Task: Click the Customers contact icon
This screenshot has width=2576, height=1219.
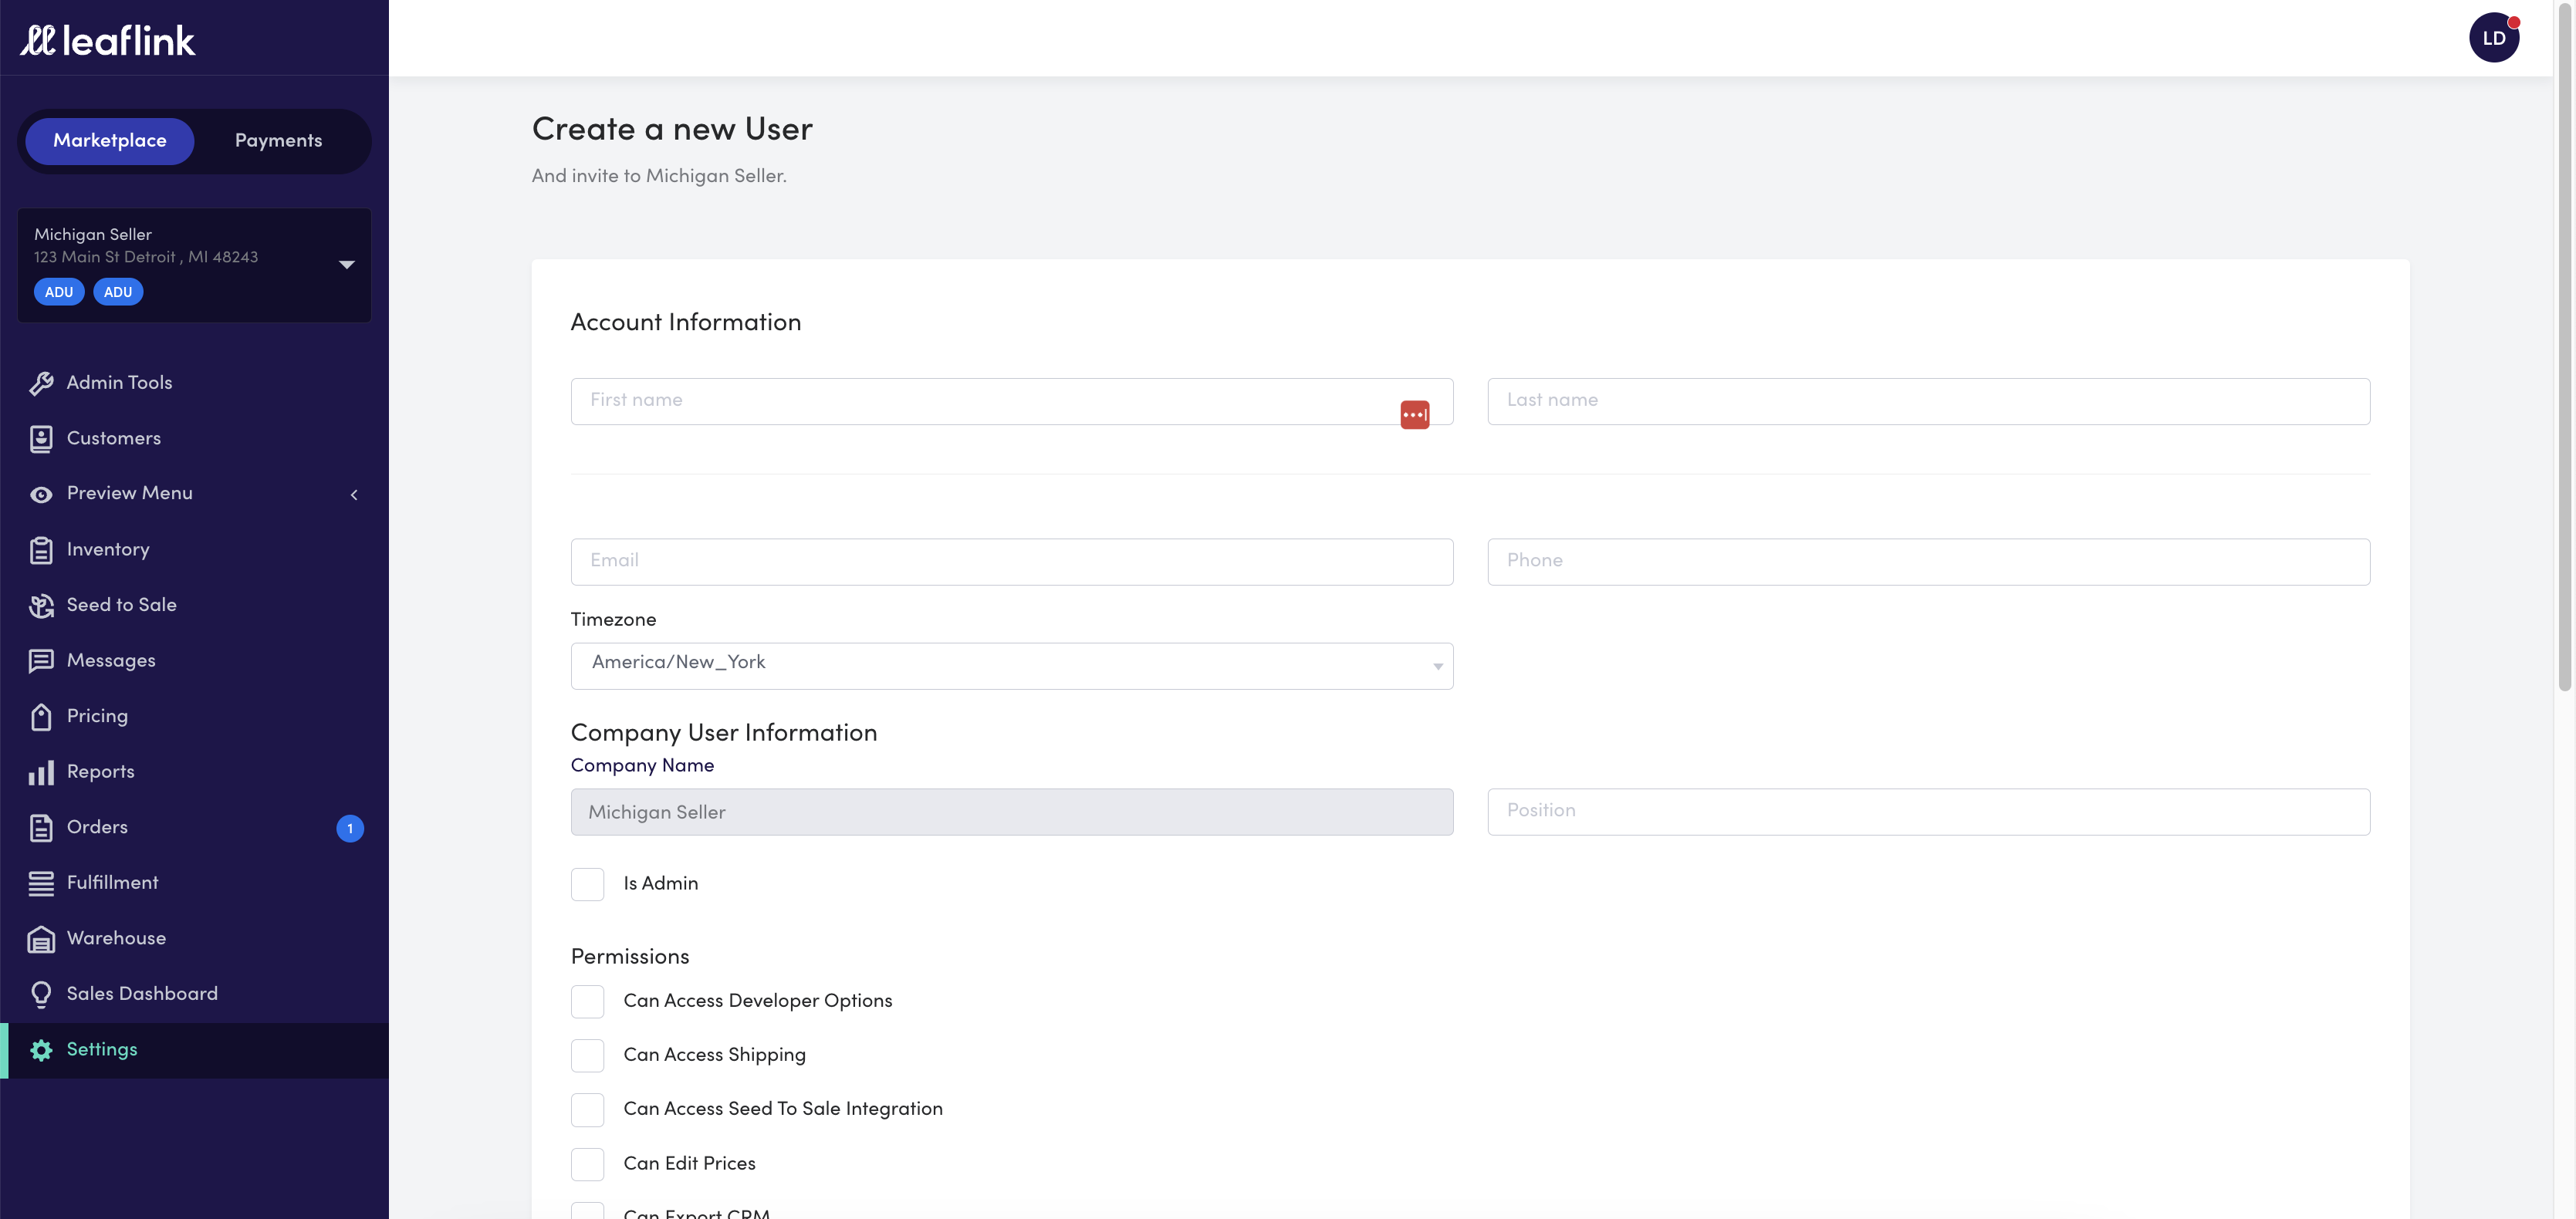Action: 41,439
